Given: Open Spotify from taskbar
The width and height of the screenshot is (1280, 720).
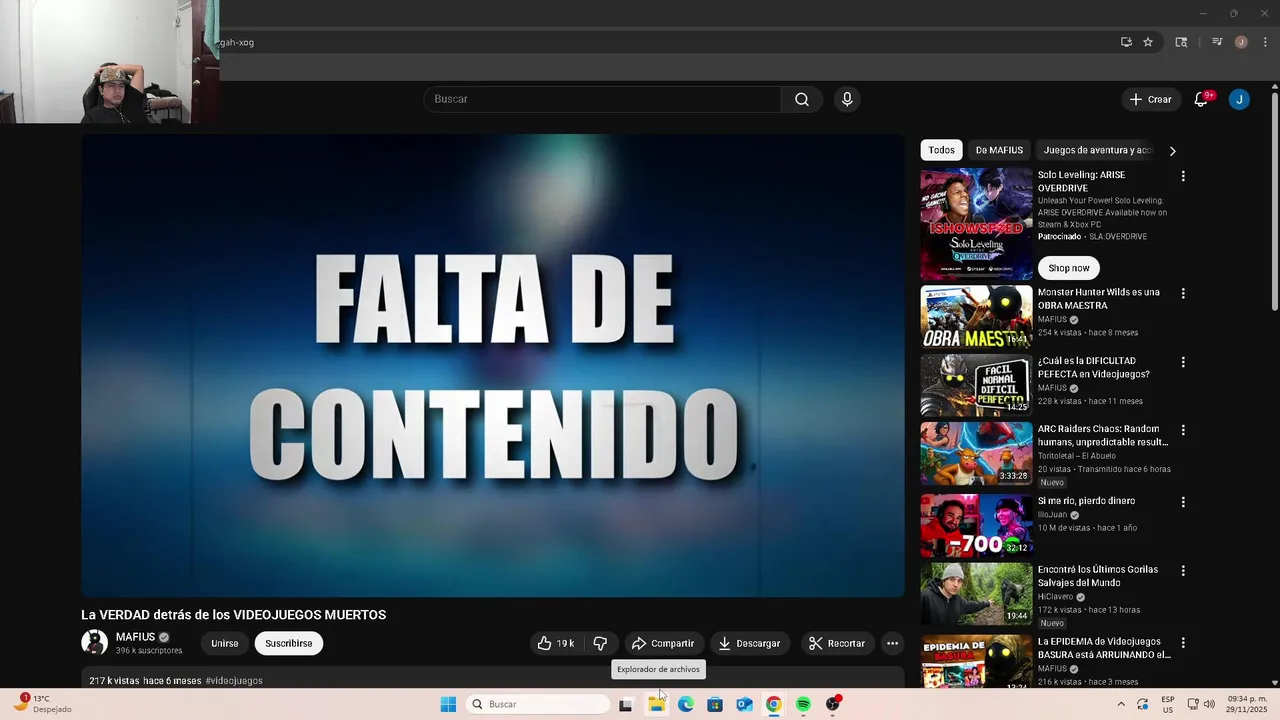Looking at the screenshot, I should point(803,704).
